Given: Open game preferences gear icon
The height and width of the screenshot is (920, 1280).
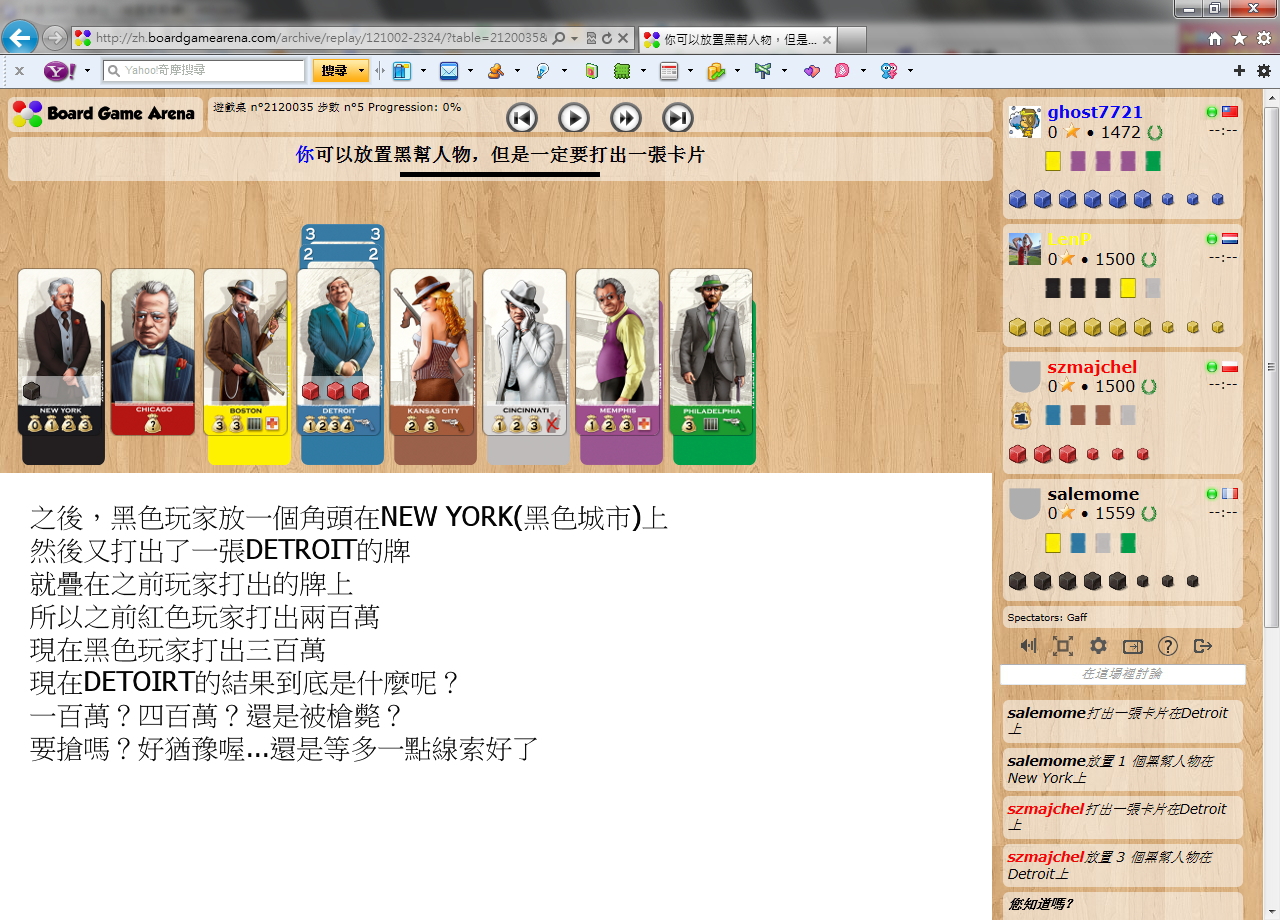Looking at the screenshot, I should (1098, 646).
